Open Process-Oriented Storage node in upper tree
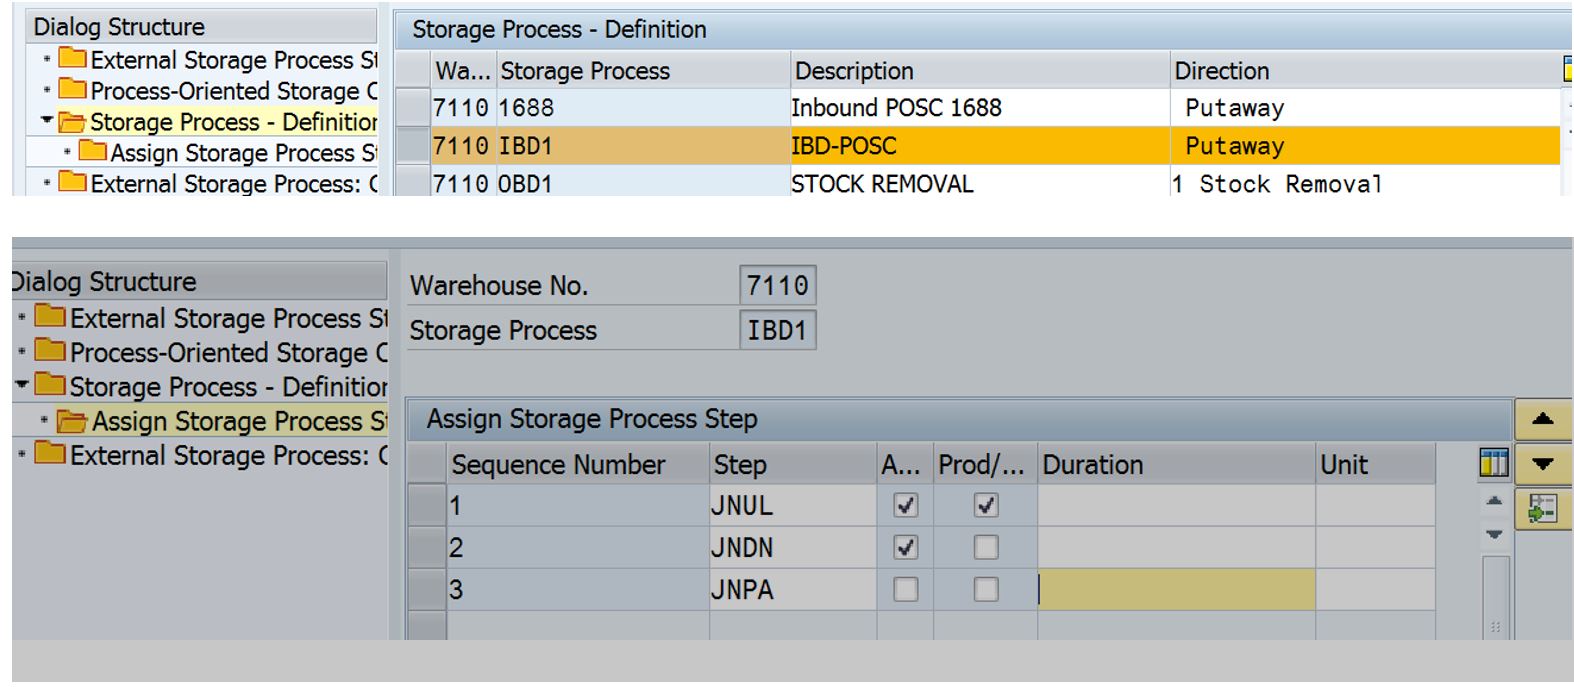1574x687 pixels. [233, 91]
